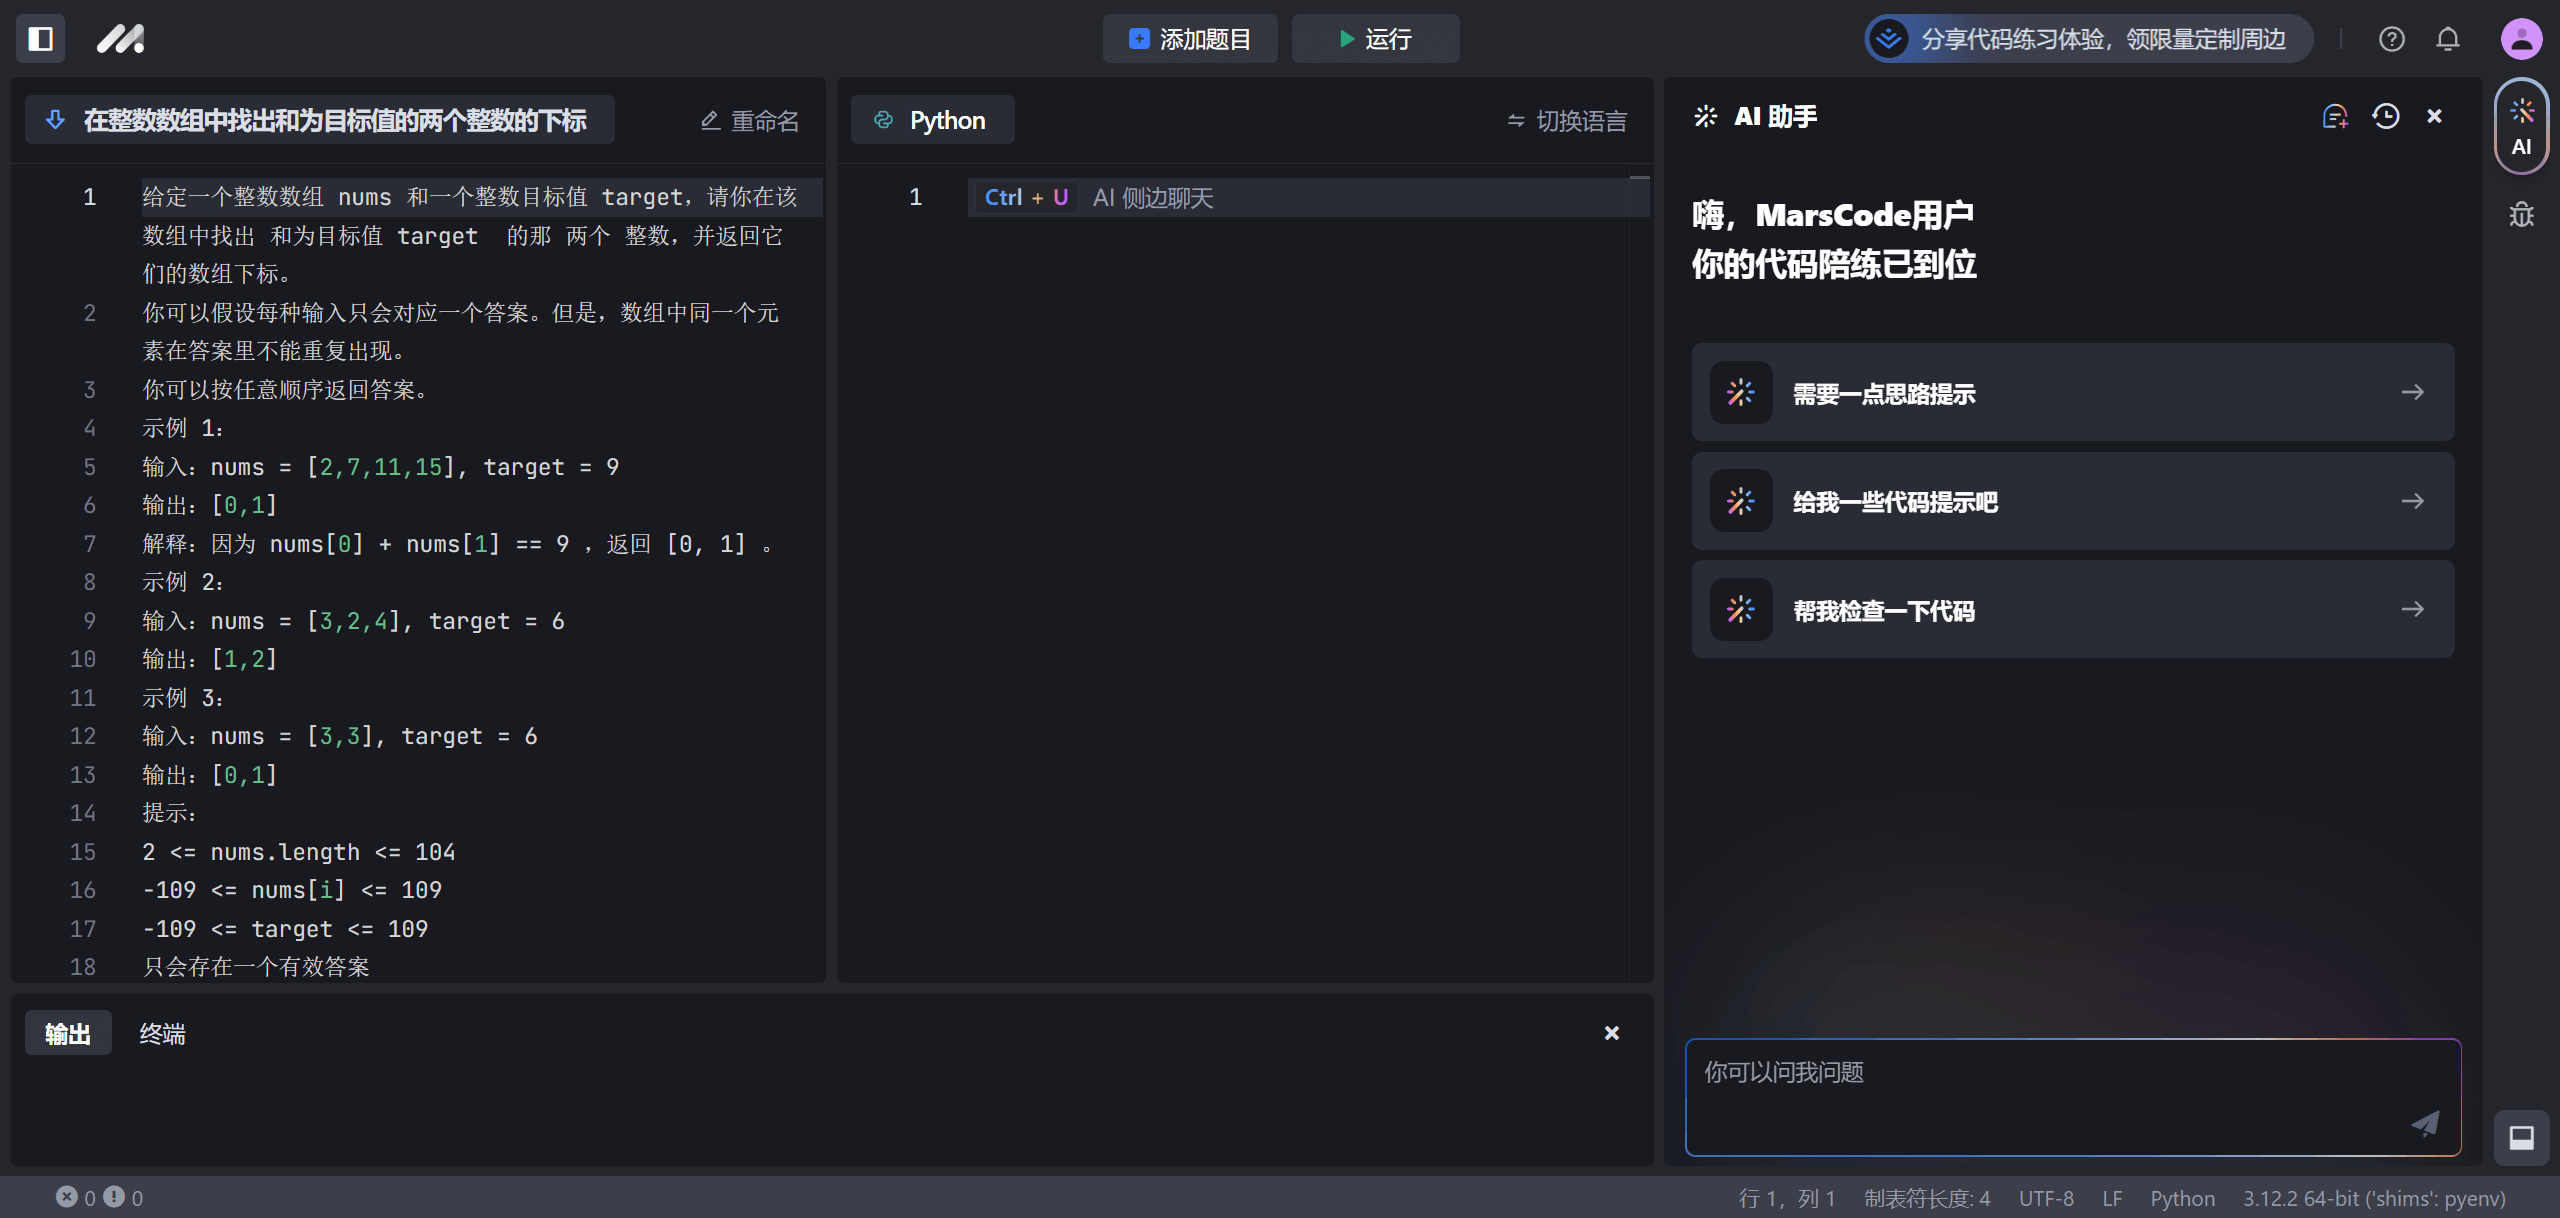Screen dimensions: 2560x1218
Task: Toggle the bottom panel layout icon
Action: pos(2521,1138)
